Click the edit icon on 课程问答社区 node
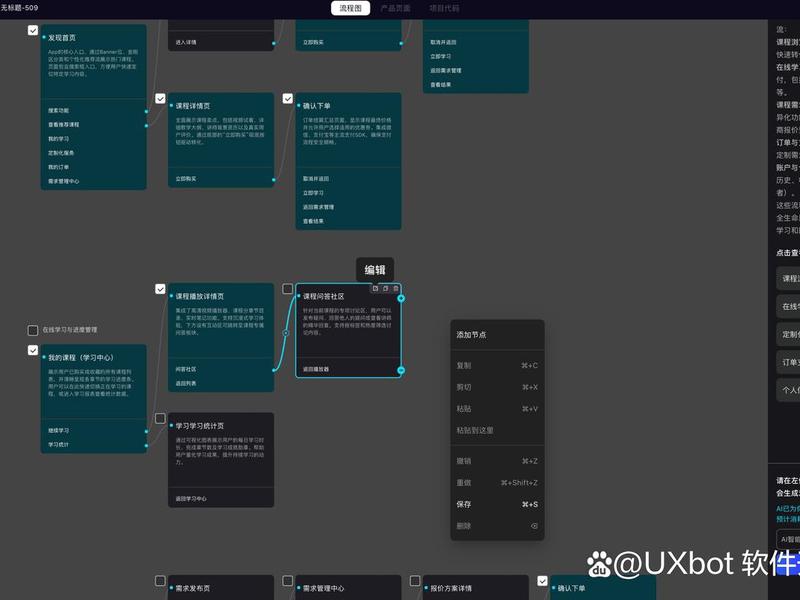The width and height of the screenshot is (800, 600). (x=376, y=289)
